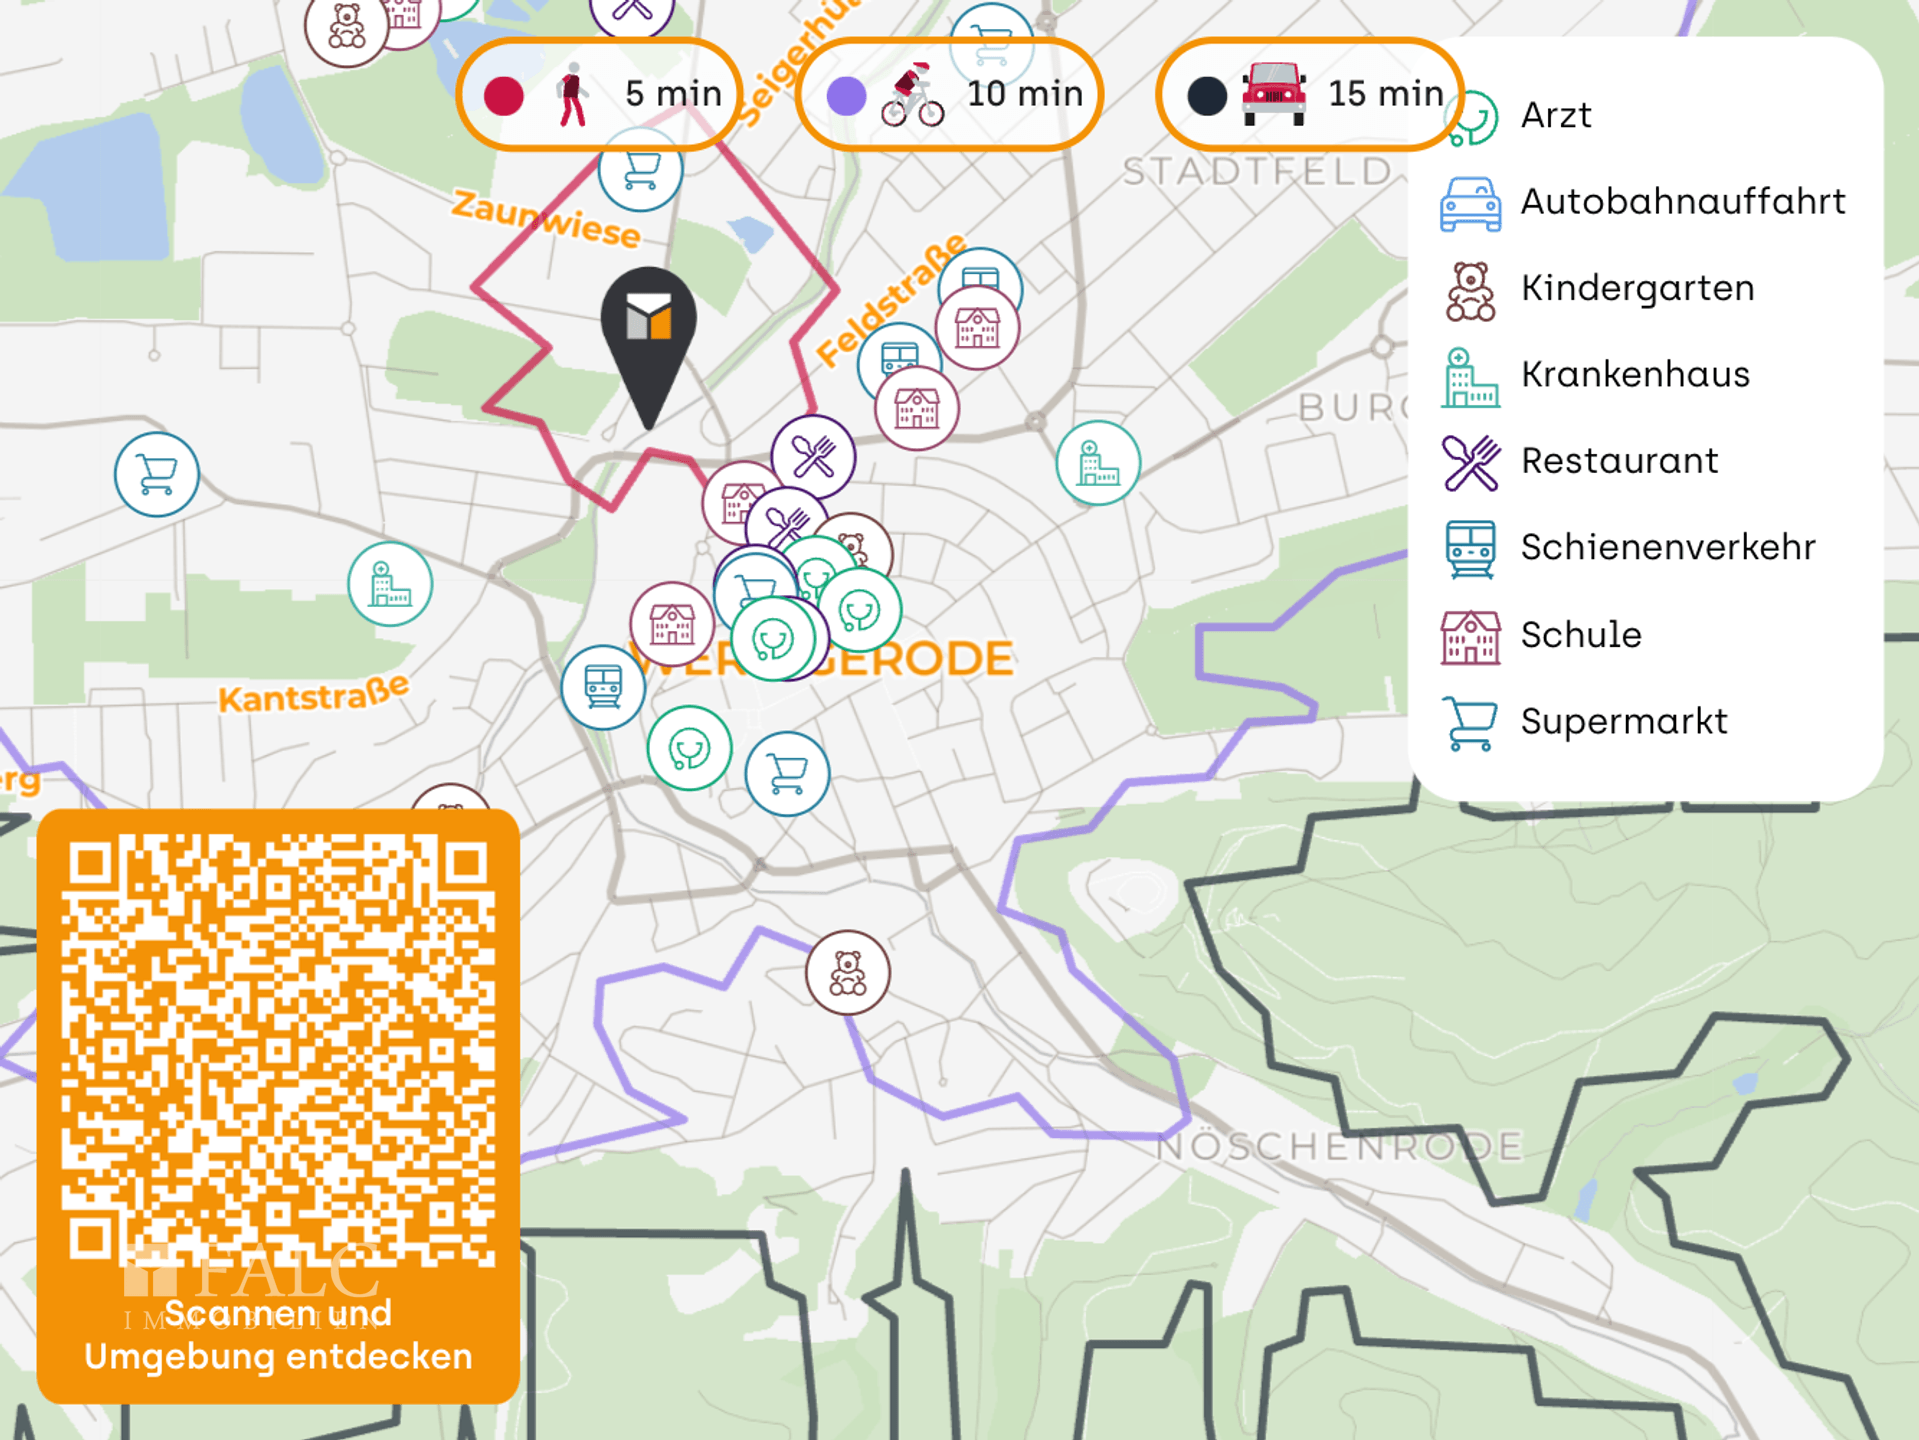Select the supermarket marker near Zaunwiese

pos(640,173)
